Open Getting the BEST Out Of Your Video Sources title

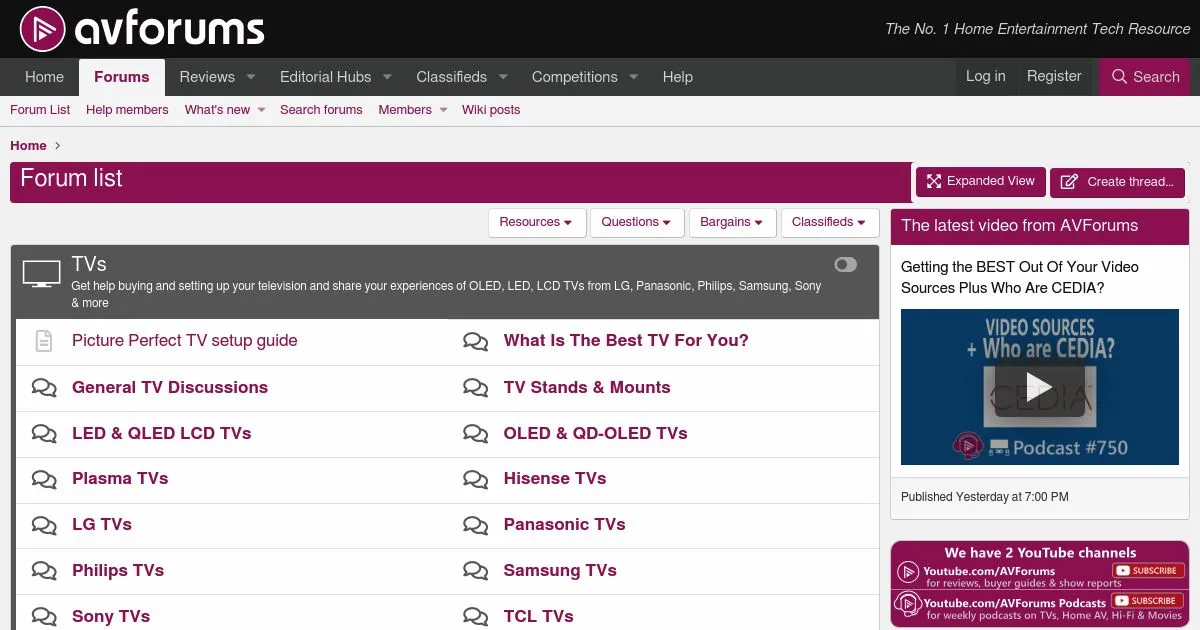click(1020, 278)
